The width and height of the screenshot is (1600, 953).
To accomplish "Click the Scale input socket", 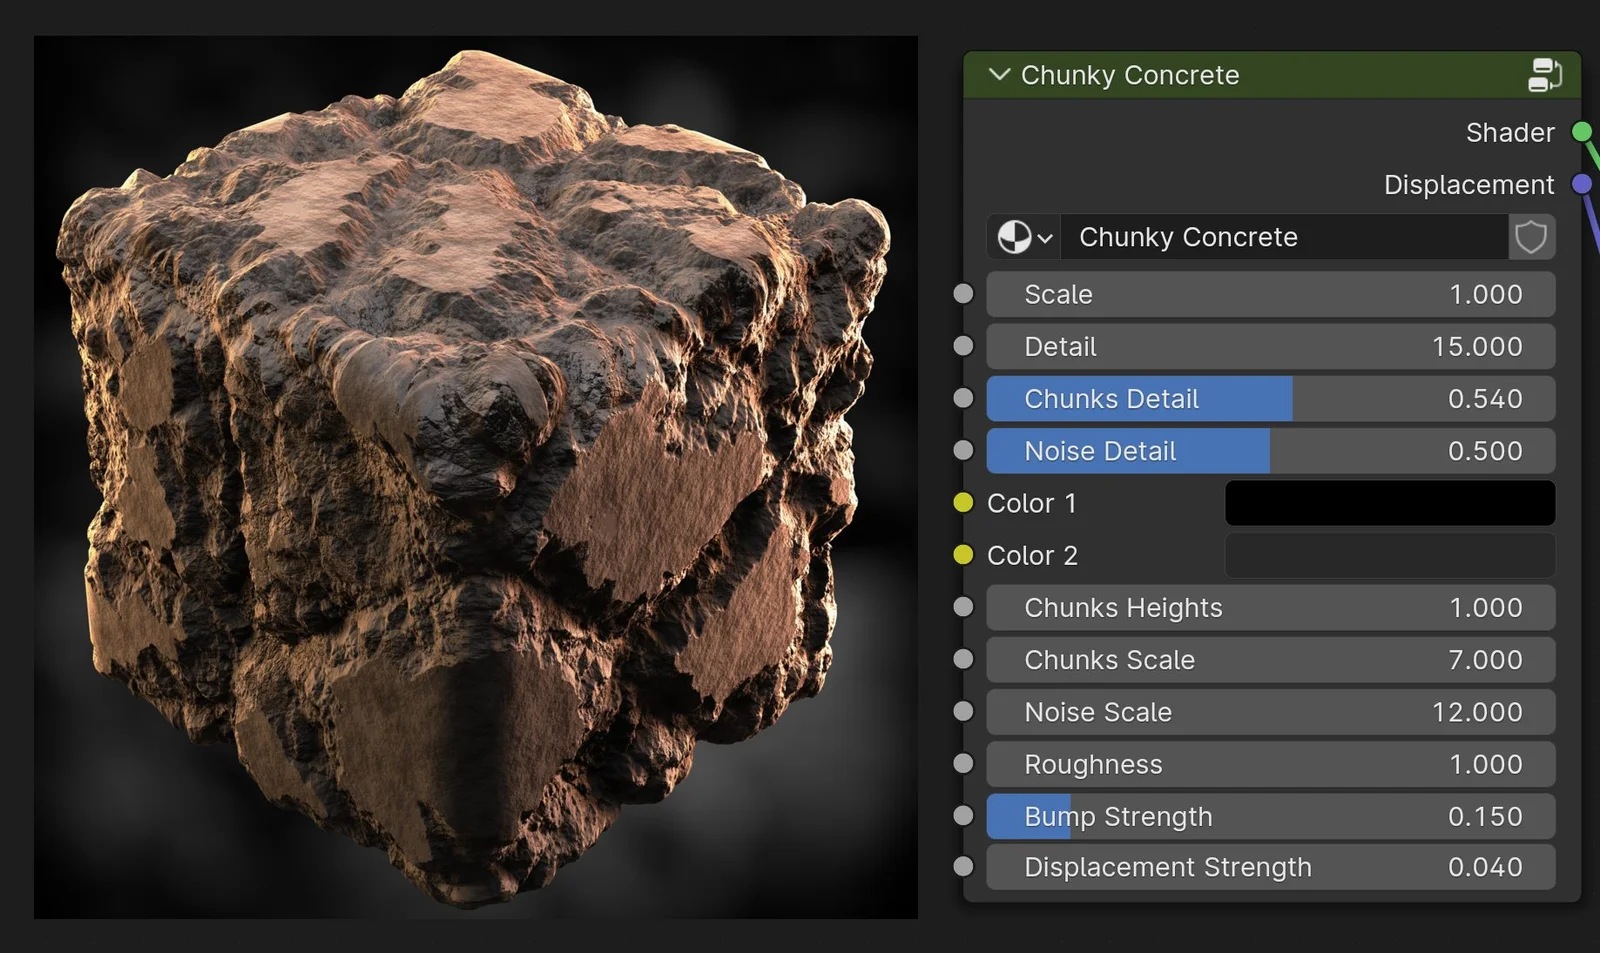I will click(x=962, y=293).
